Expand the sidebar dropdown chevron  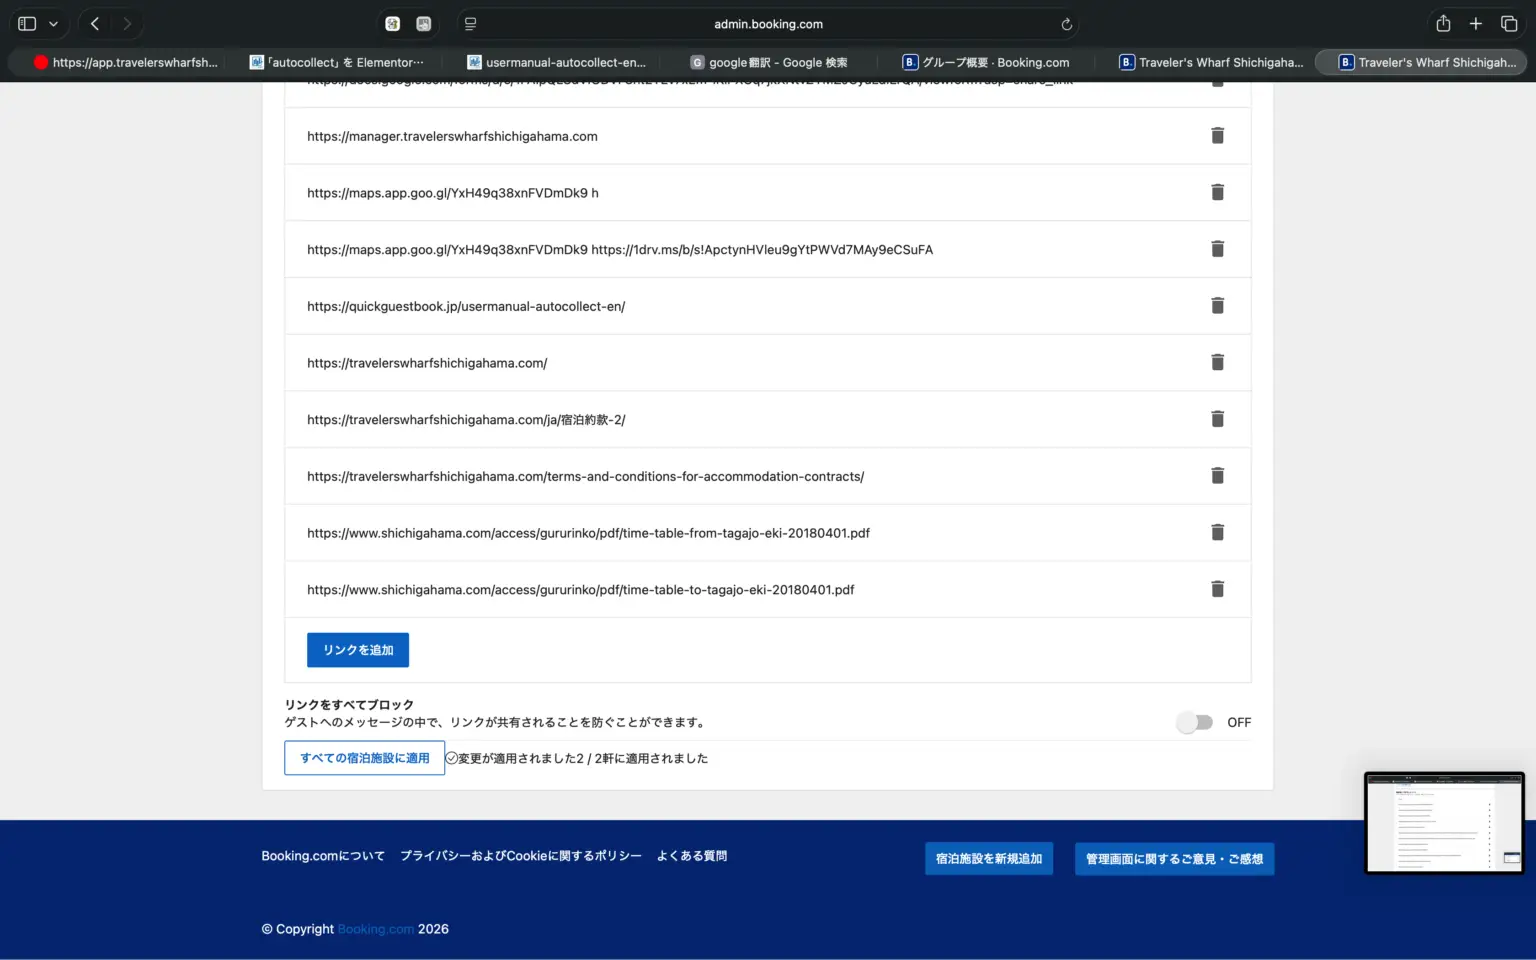(x=53, y=24)
